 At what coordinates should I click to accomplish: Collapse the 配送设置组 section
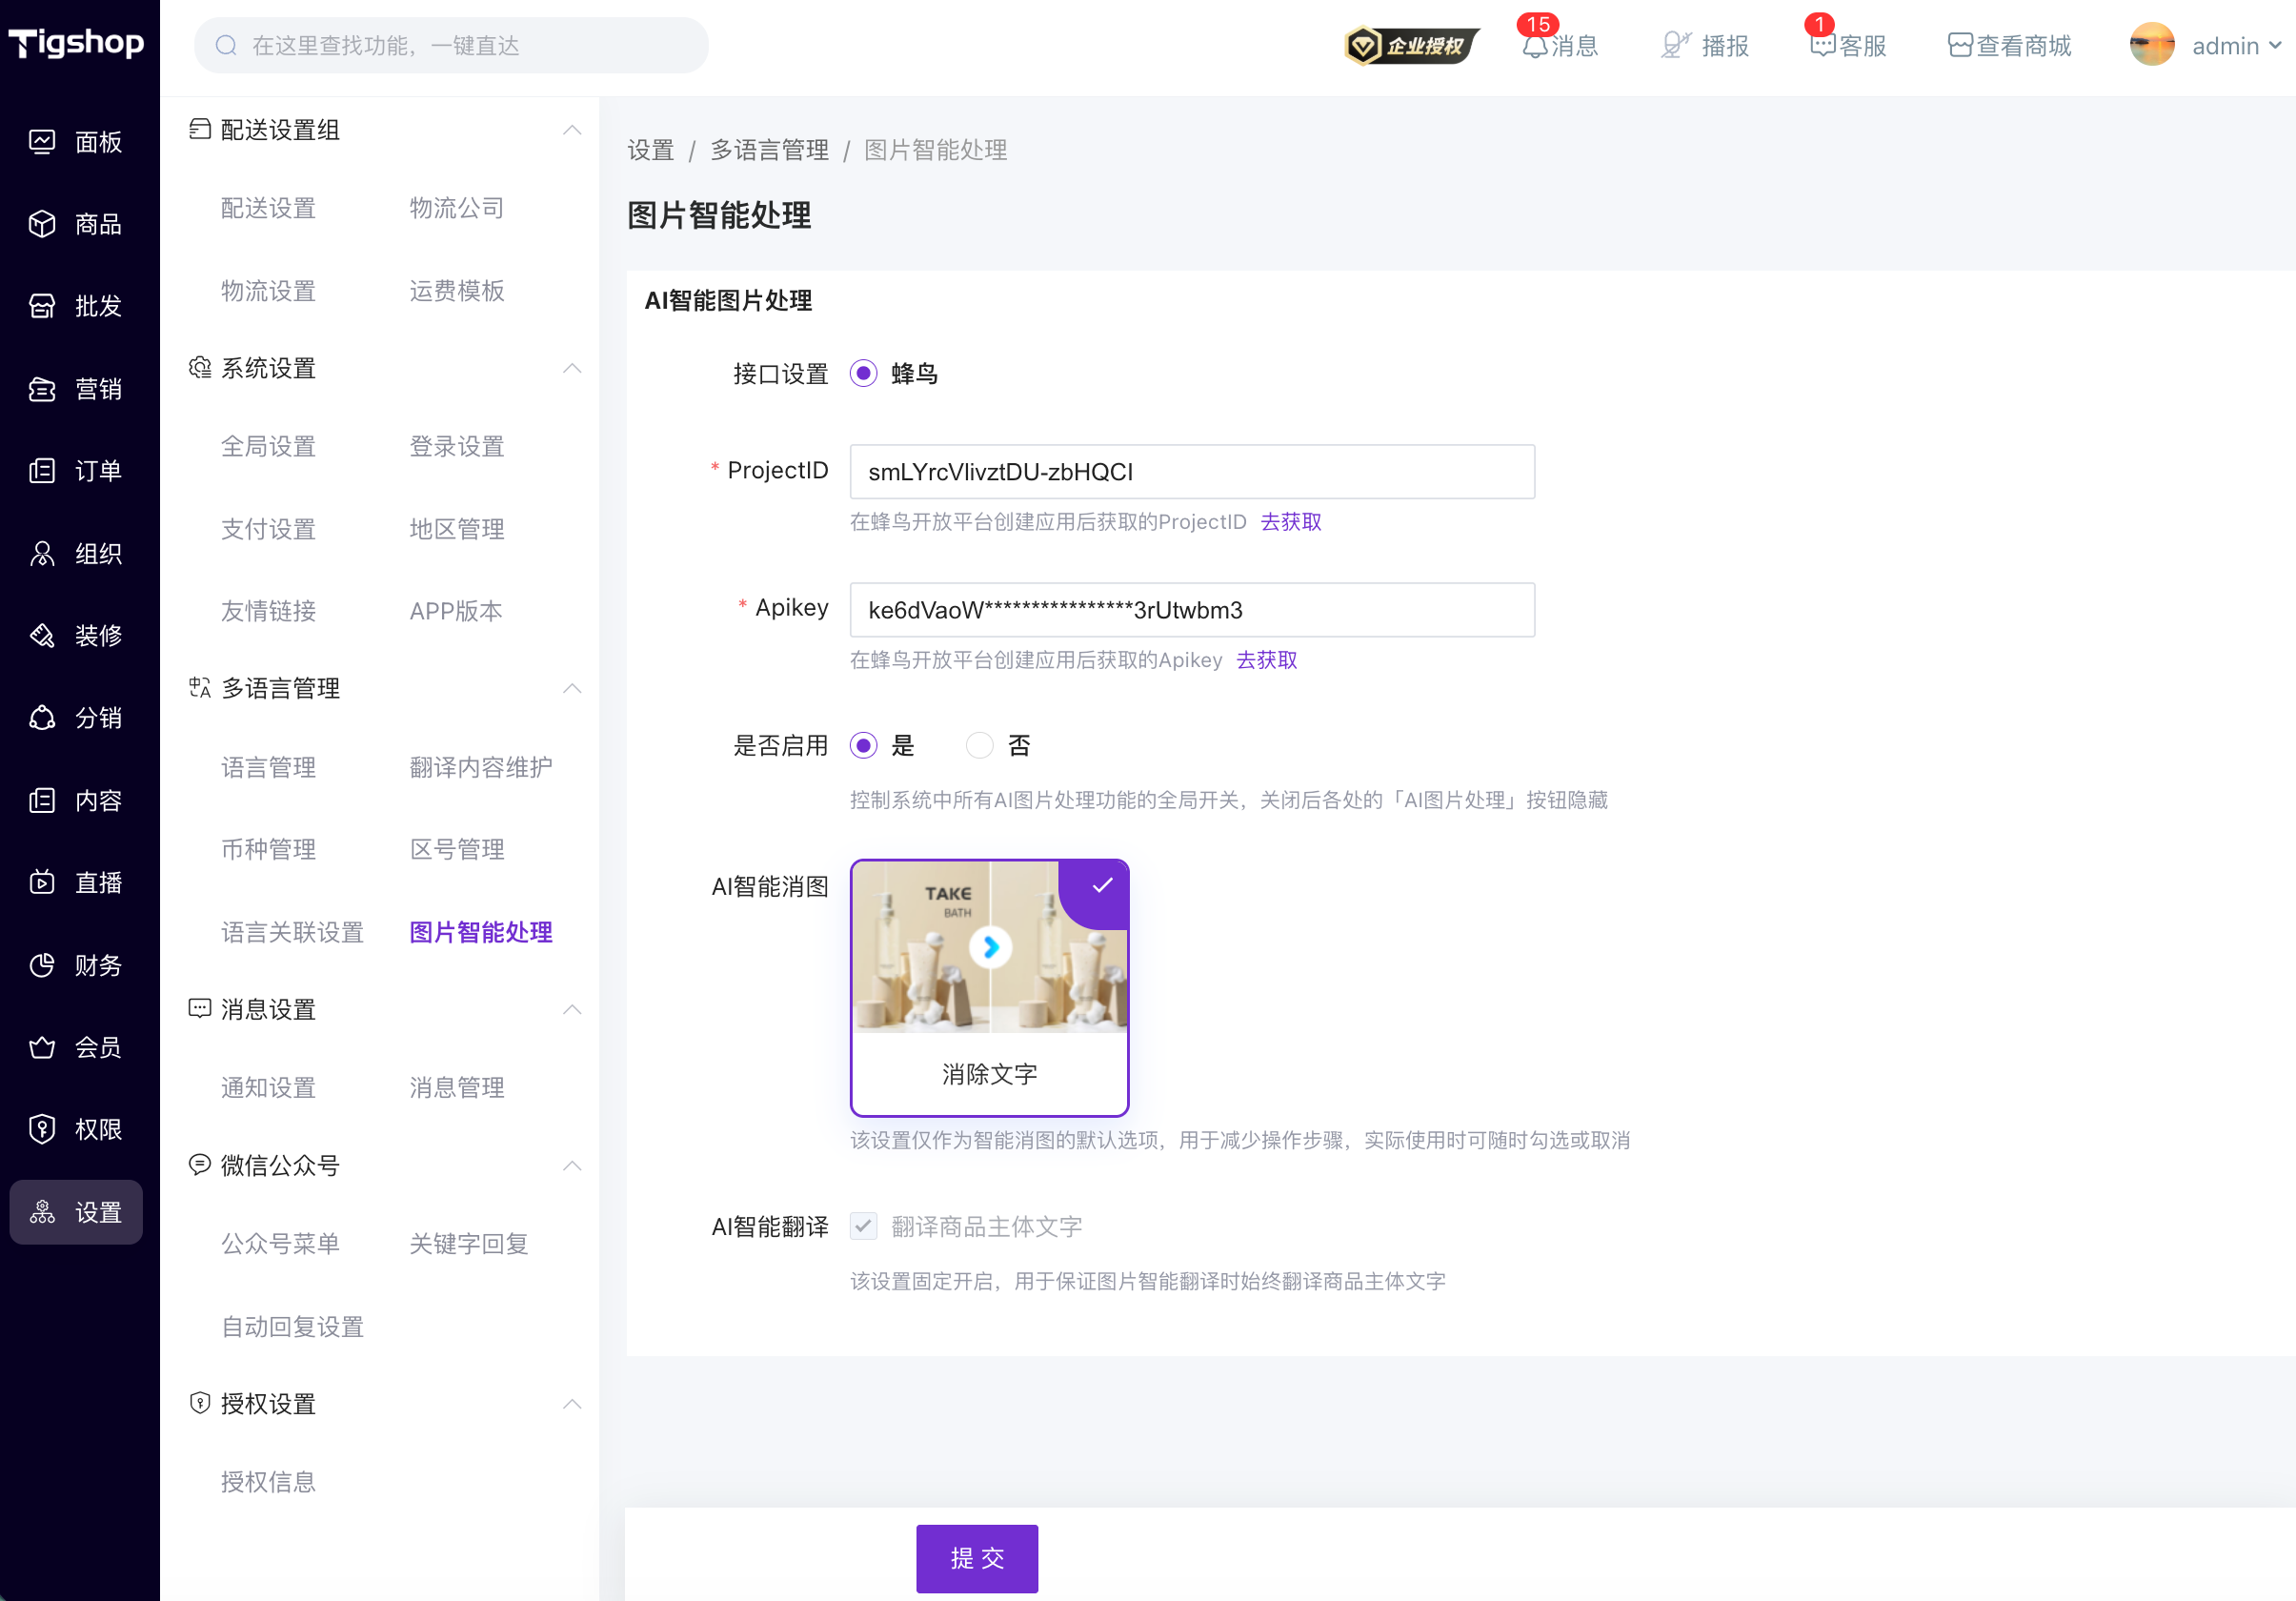(572, 130)
